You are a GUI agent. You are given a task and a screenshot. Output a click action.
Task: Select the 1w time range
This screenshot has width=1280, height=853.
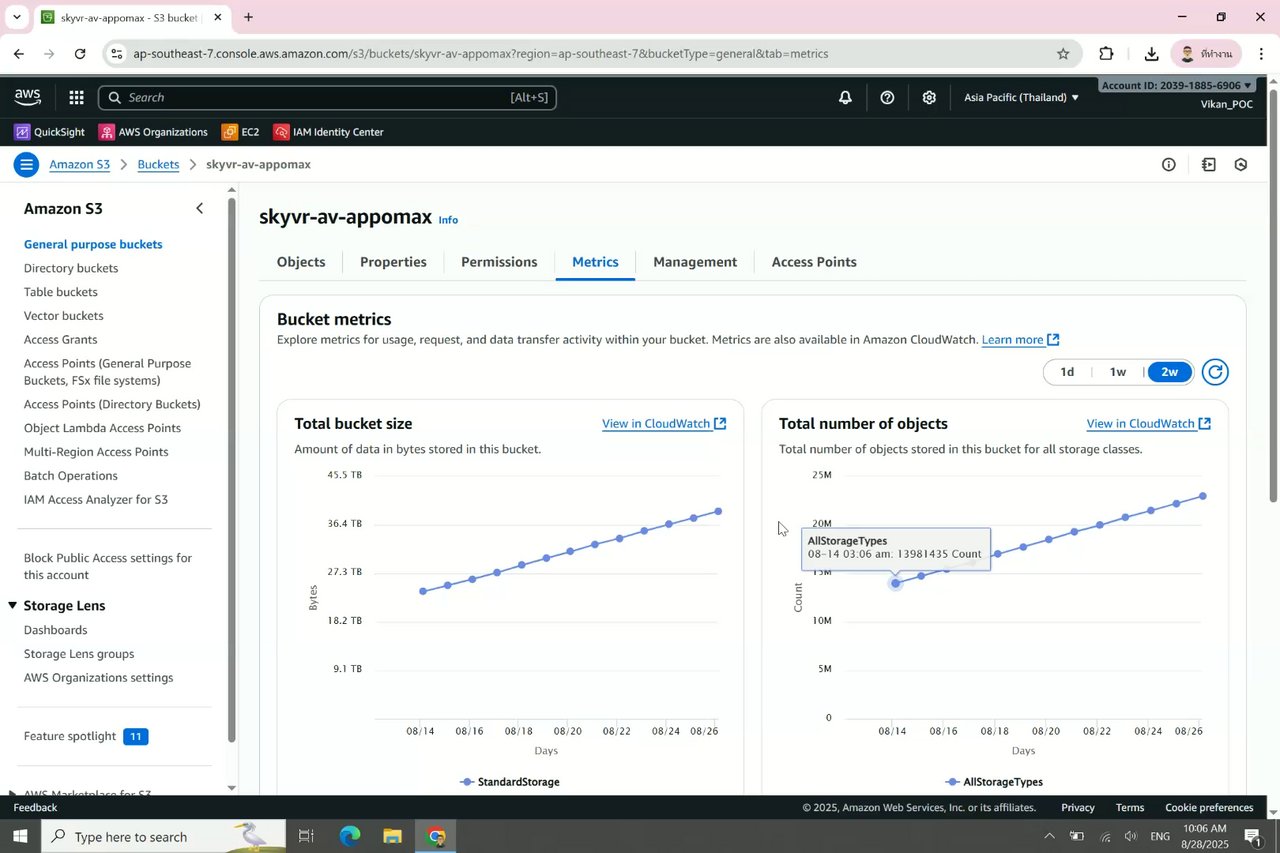point(1118,372)
